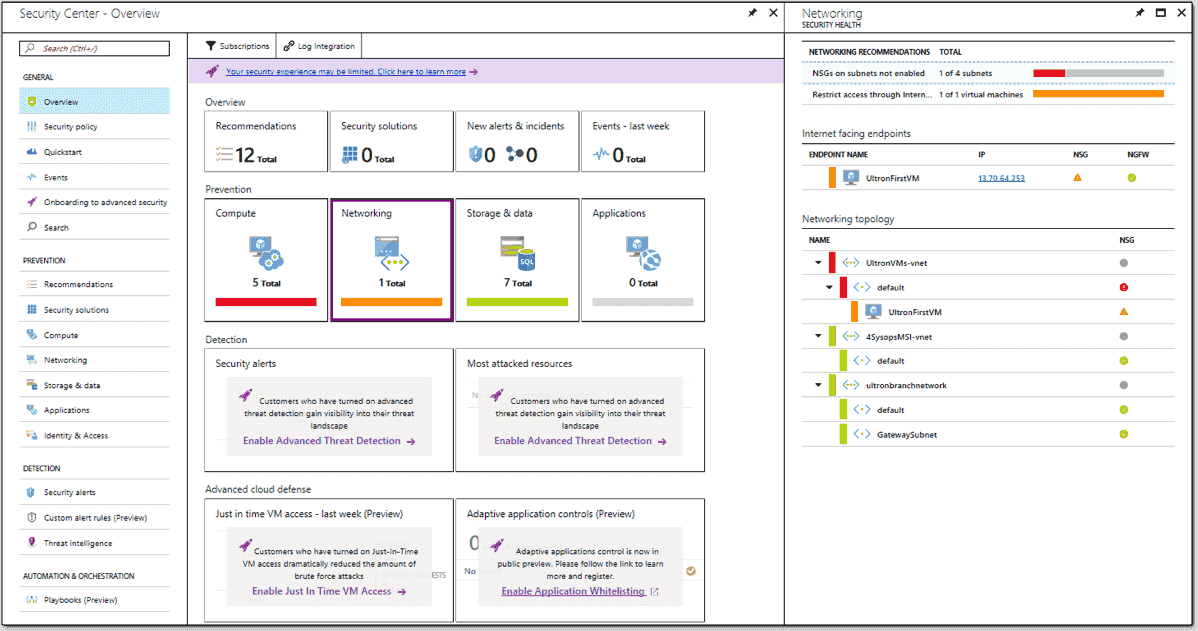This screenshot has height=631, width=1198.
Task: Click the Compute tile VM icon
Action: click(x=266, y=254)
